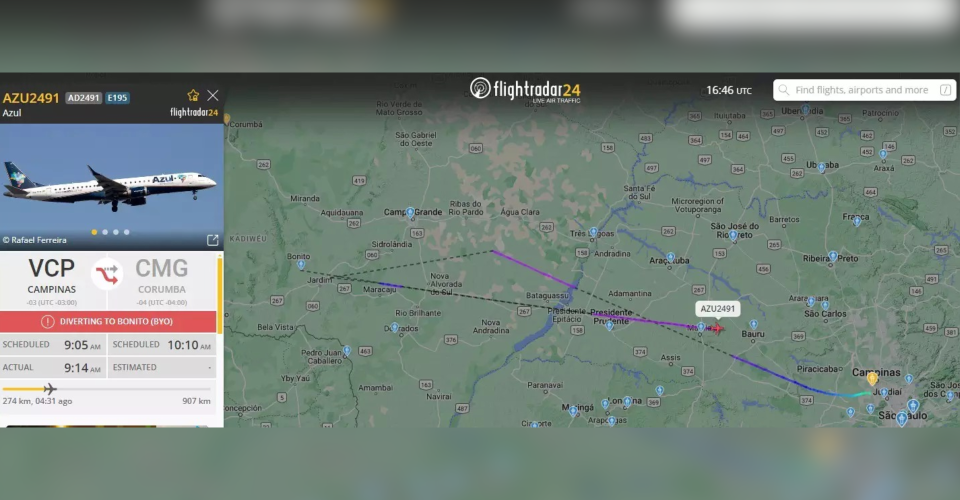Viewport: 960px width, 500px height.
Task: Click the Flightradar24 logo in header
Action: (525, 90)
